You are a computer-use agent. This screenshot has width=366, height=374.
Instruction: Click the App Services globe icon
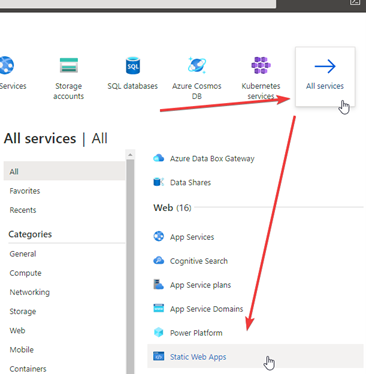158,236
